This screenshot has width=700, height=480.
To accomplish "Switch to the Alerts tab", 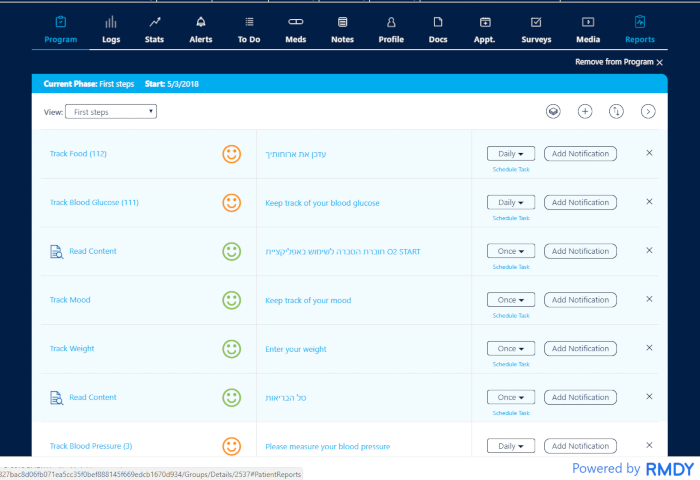I will (201, 29).
